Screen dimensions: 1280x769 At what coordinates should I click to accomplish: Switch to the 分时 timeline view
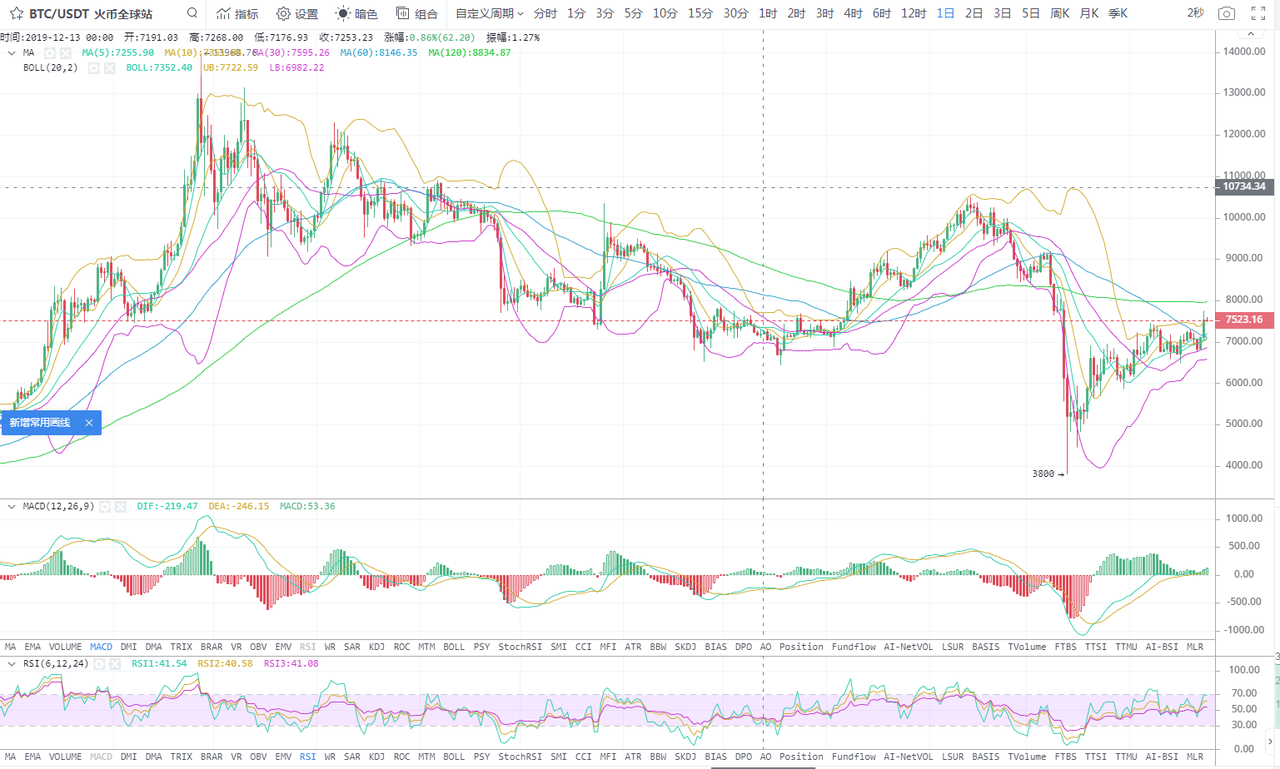(545, 14)
